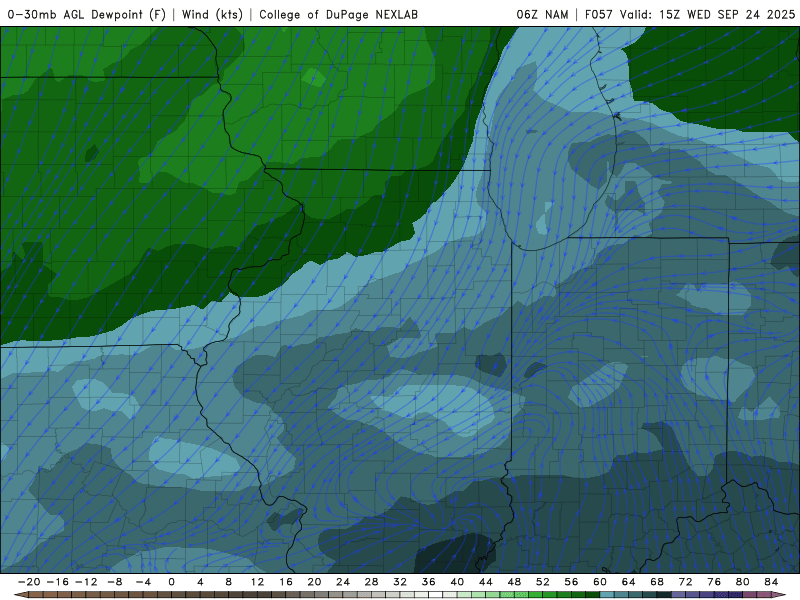800x600 pixels.
Task: Click the -20 legend value
Action: click(x=29, y=582)
